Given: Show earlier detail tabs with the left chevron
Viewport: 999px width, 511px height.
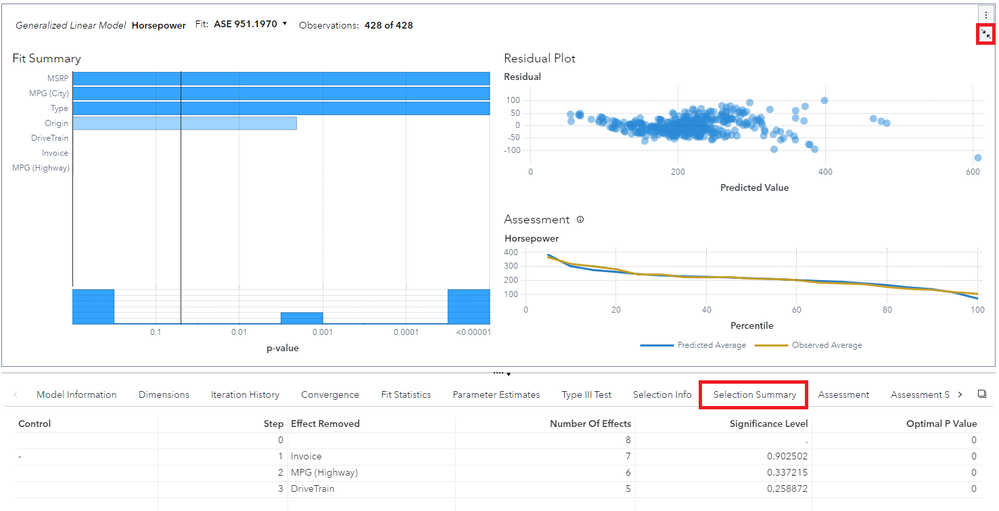Looking at the screenshot, I should pyautogui.click(x=15, y=394).
